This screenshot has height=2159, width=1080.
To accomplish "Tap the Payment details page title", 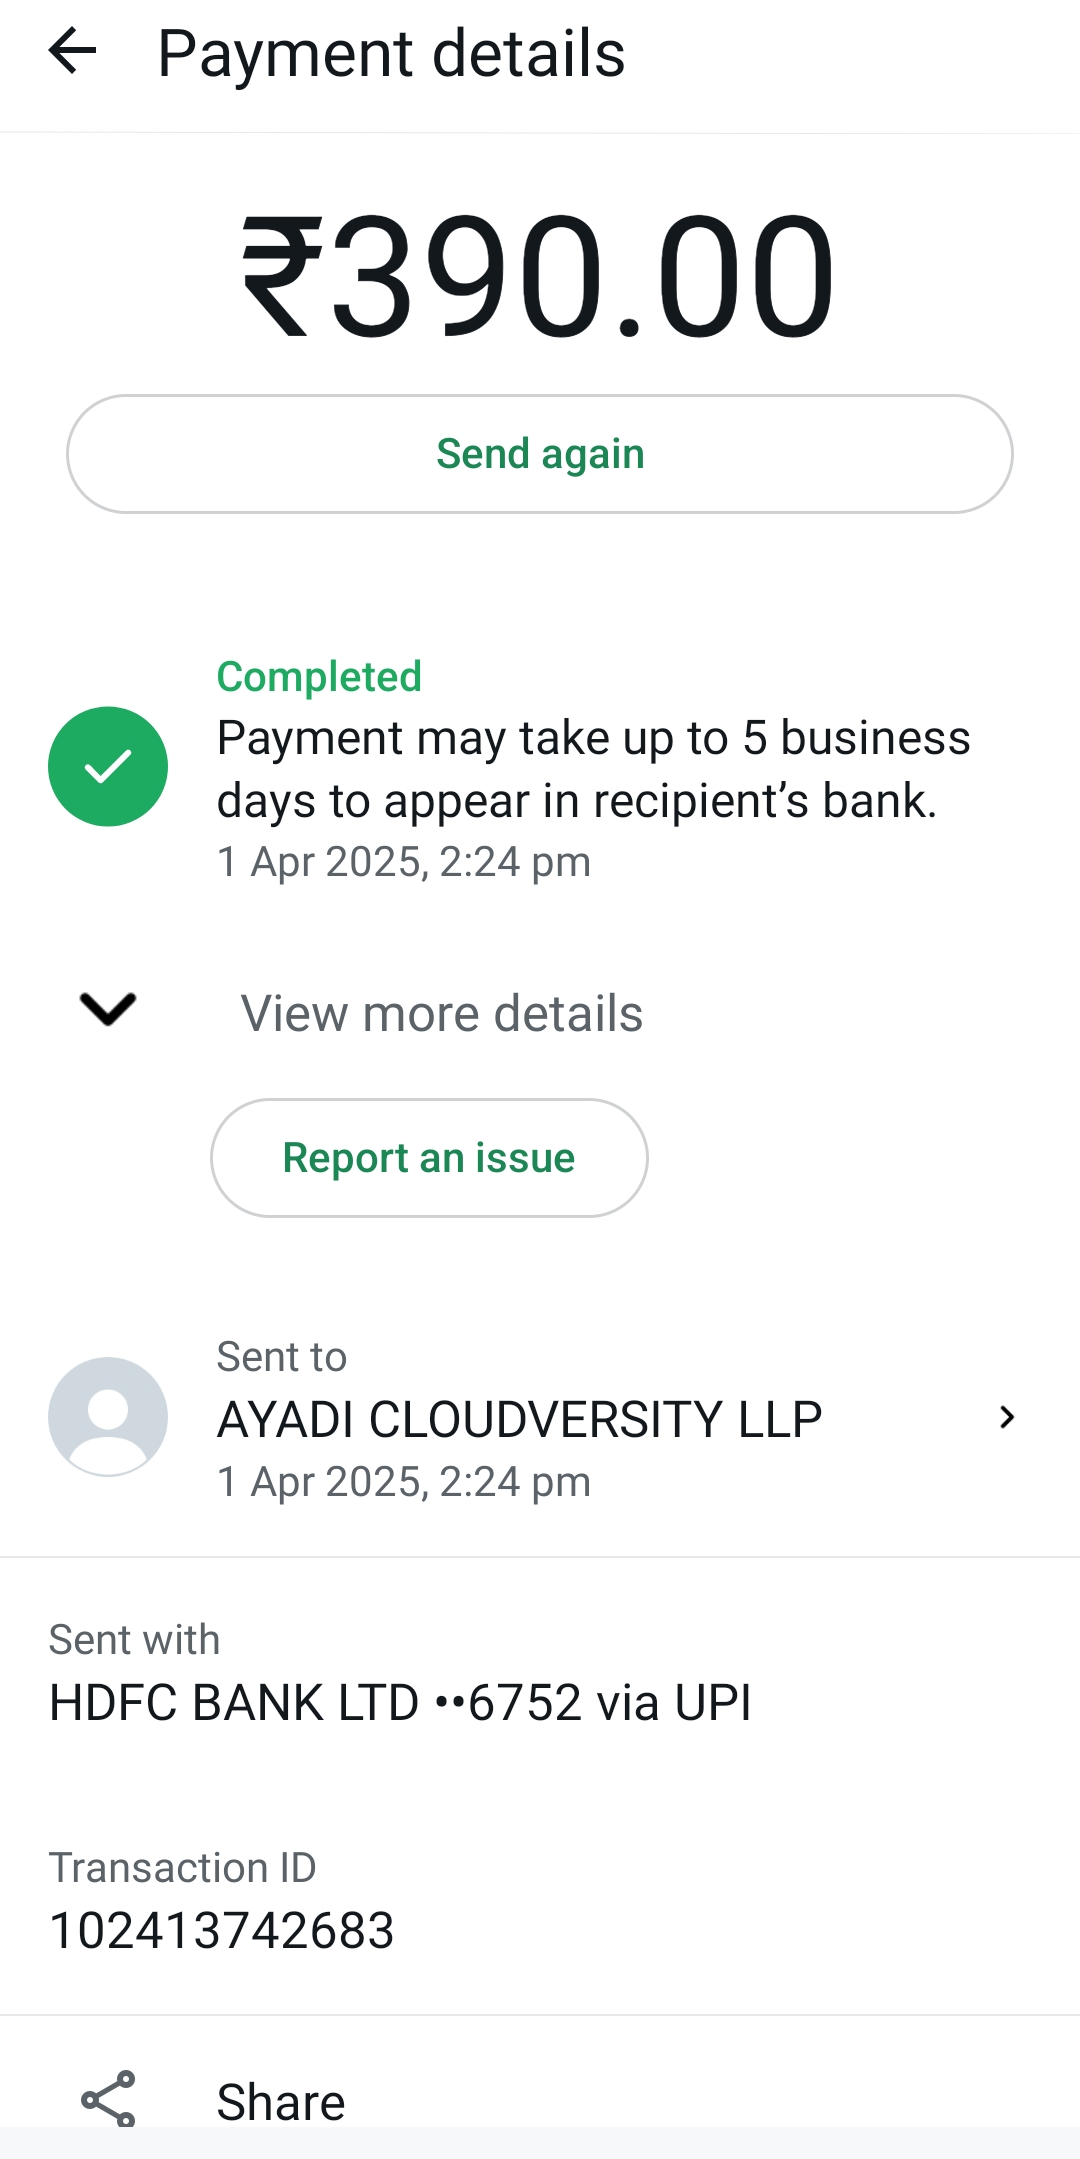I will click(391, 54).
